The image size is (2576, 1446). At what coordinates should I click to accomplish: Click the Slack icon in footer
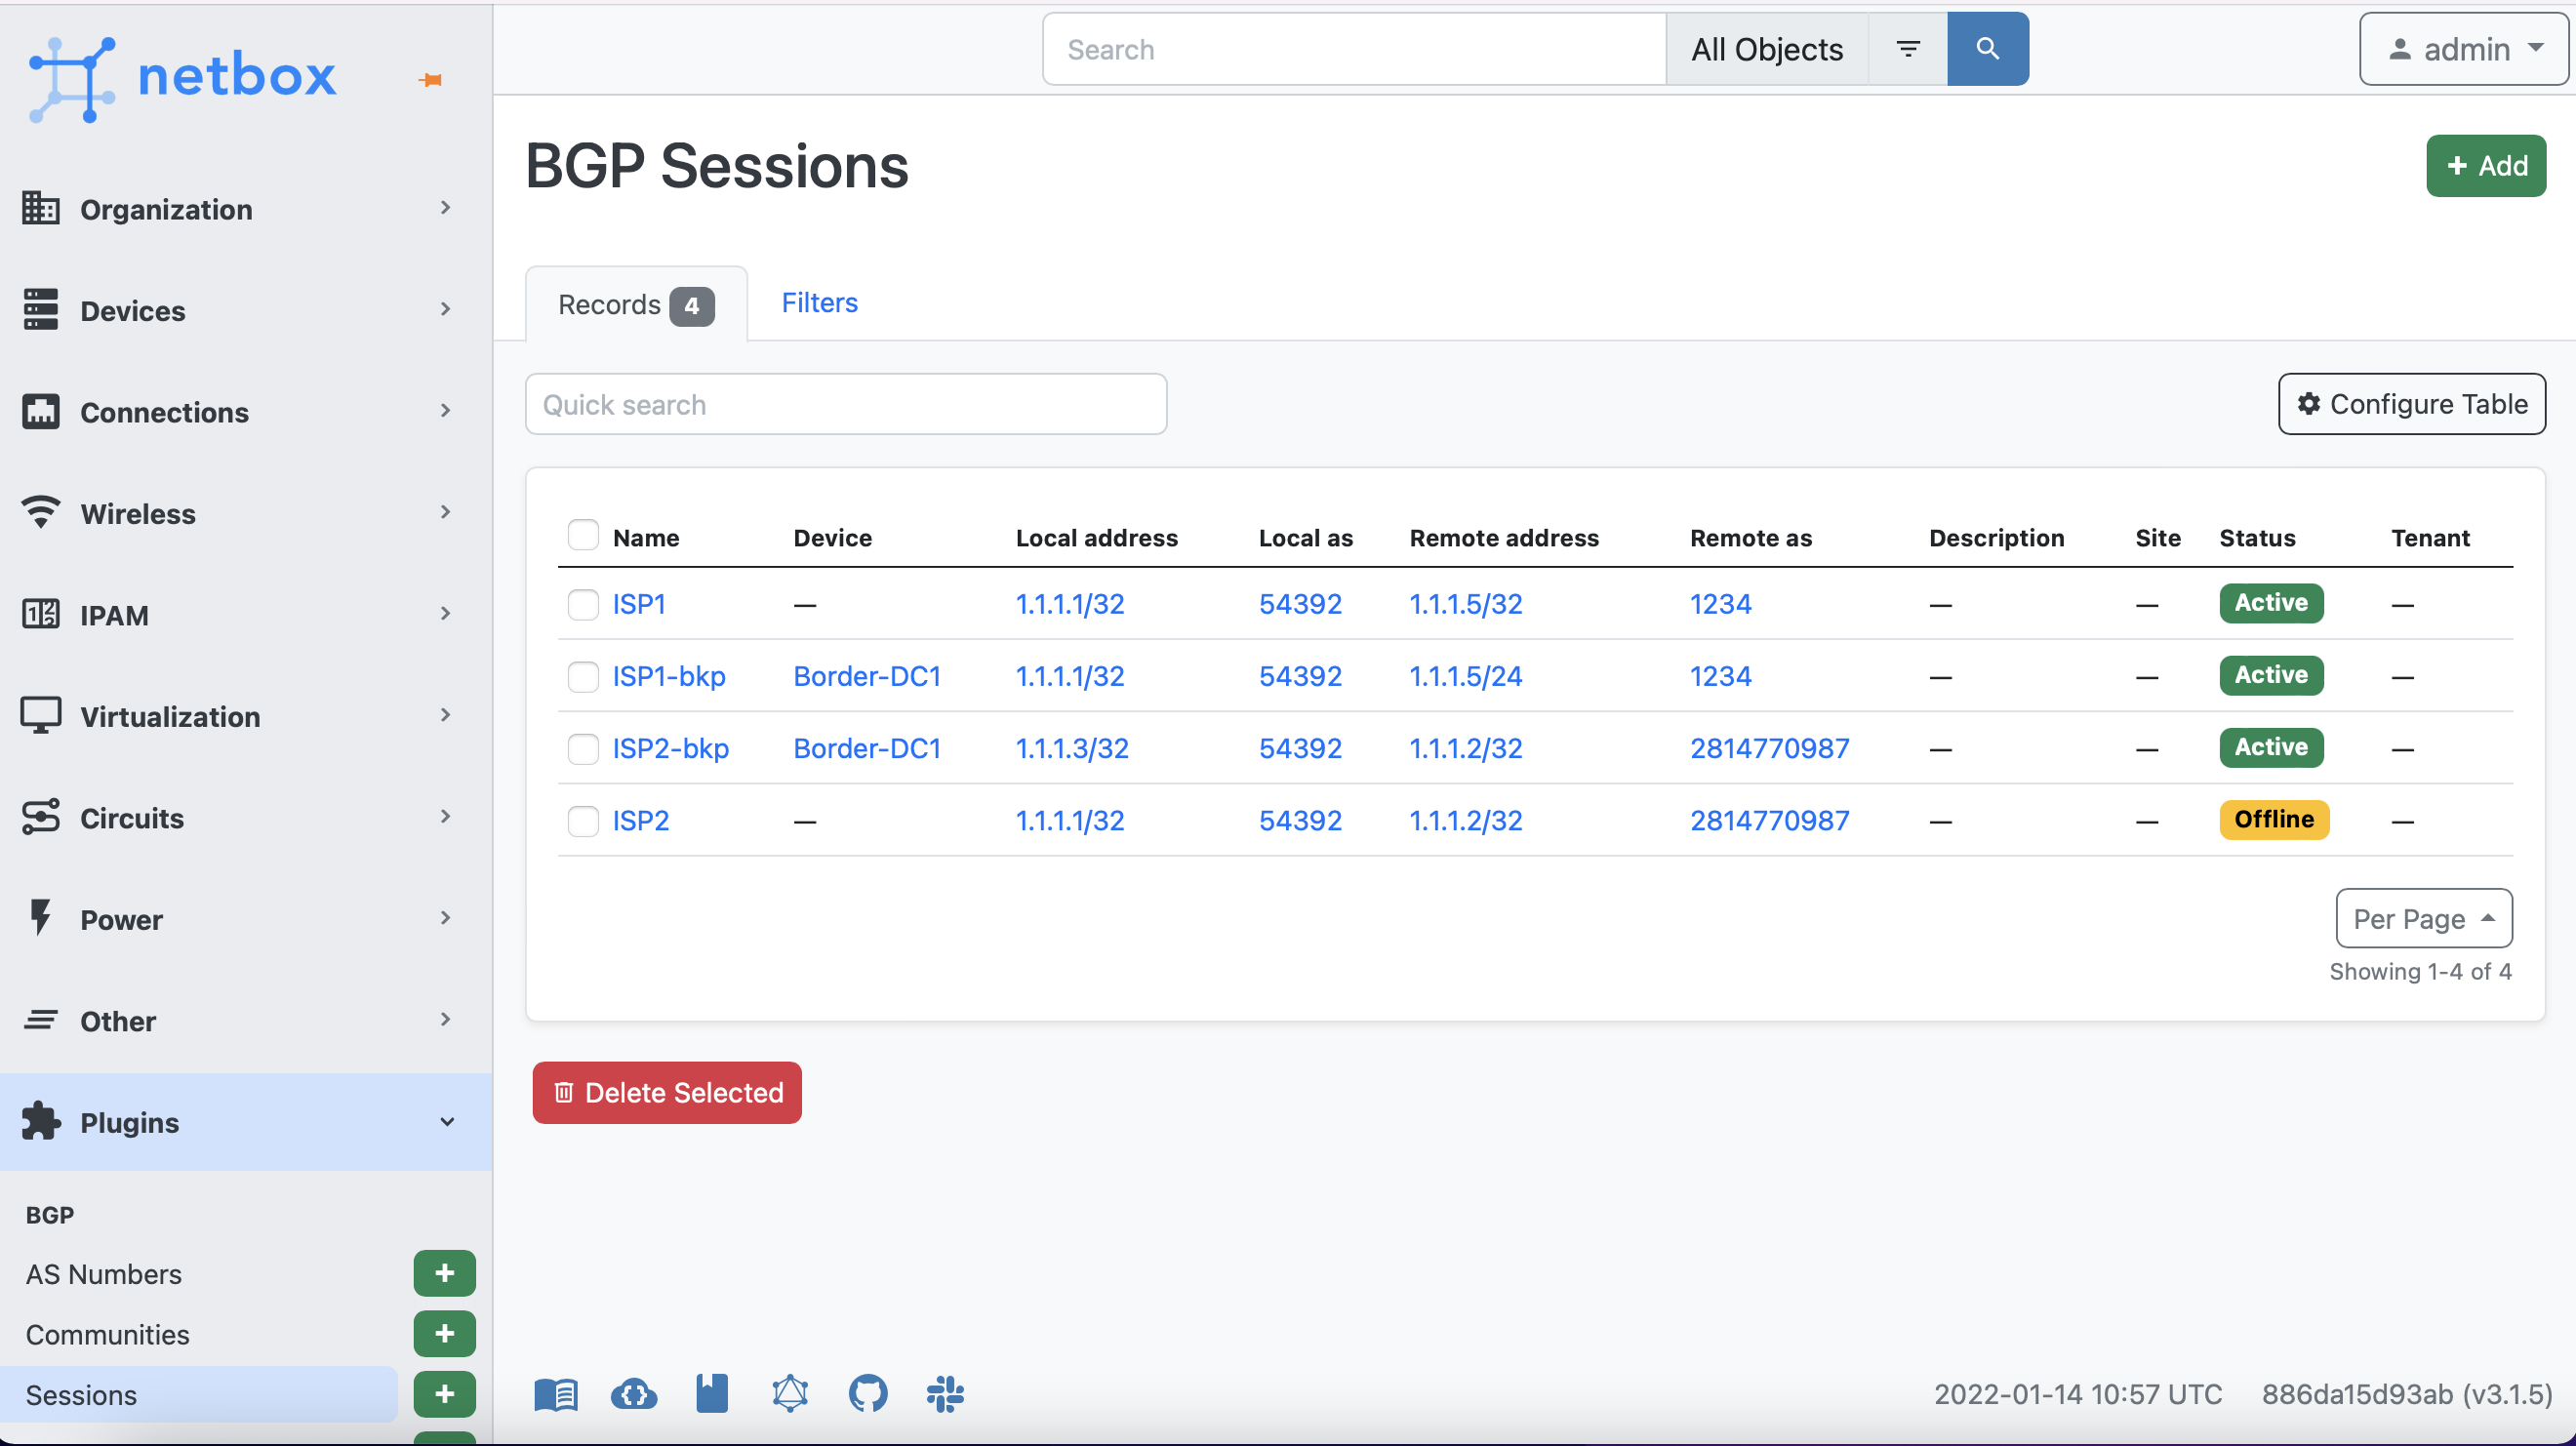944,1392
